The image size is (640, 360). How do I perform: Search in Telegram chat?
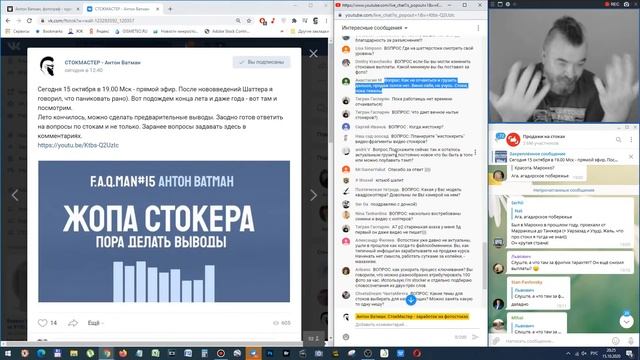tap(618, 140)
